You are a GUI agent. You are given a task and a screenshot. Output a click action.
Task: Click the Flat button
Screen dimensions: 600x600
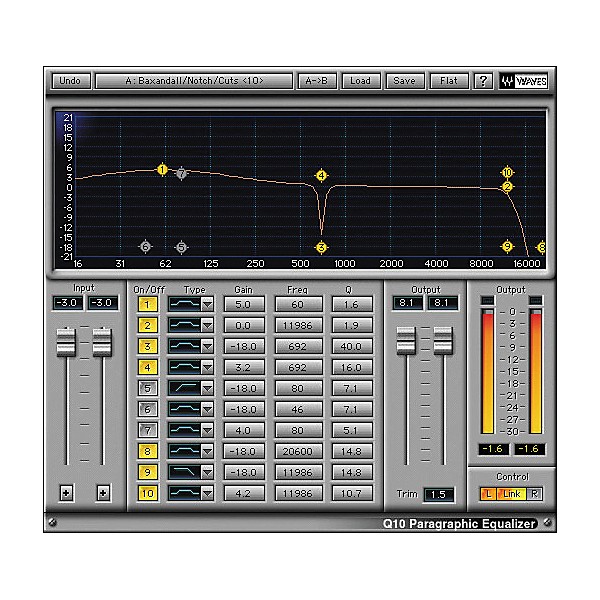coord(449,81)
